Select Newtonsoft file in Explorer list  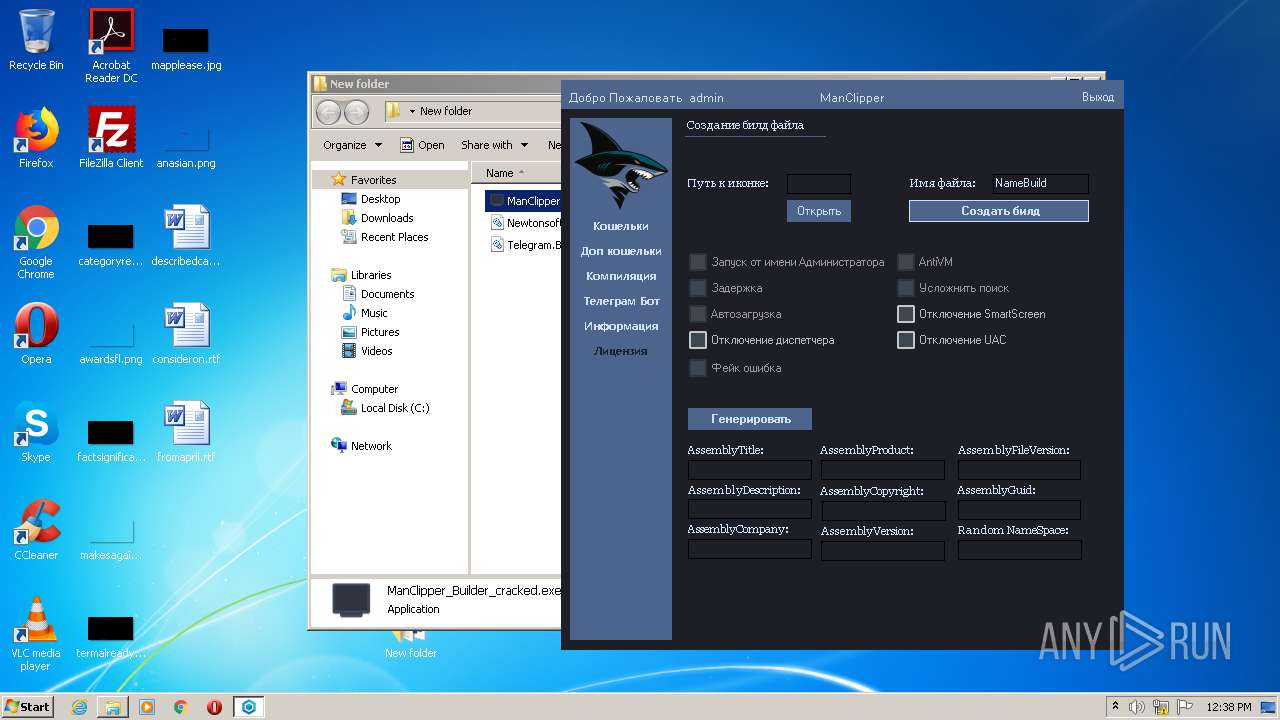point(526,223)
